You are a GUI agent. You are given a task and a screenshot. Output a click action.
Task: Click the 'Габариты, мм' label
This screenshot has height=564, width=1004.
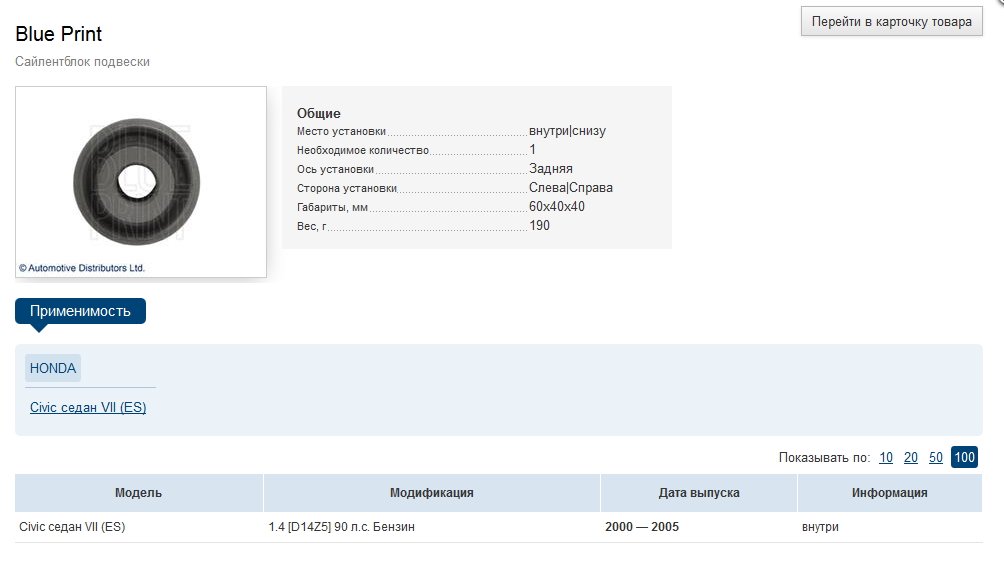click(332, 207)
